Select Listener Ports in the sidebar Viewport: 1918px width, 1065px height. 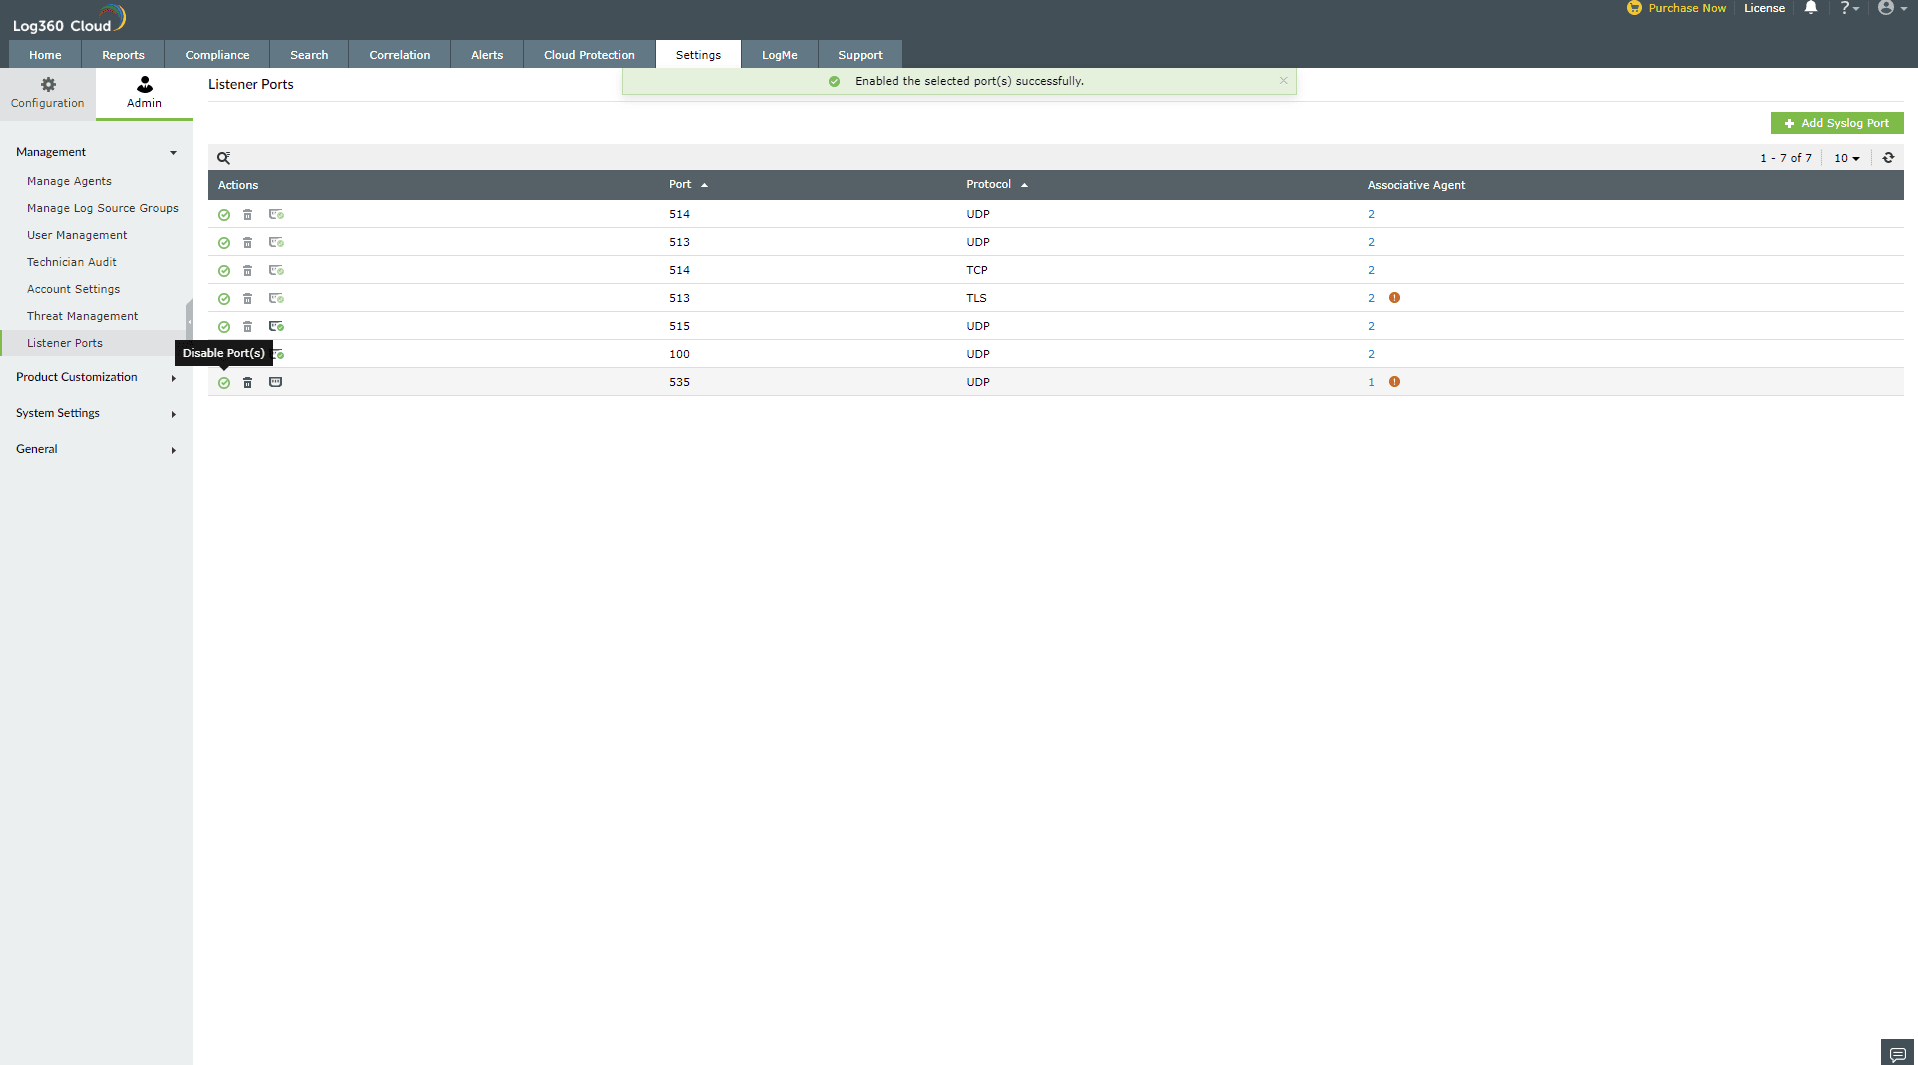[65, 343]
